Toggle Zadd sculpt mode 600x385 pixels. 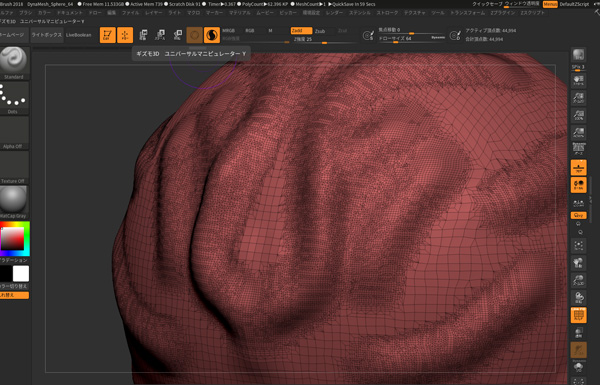point(301,31)
